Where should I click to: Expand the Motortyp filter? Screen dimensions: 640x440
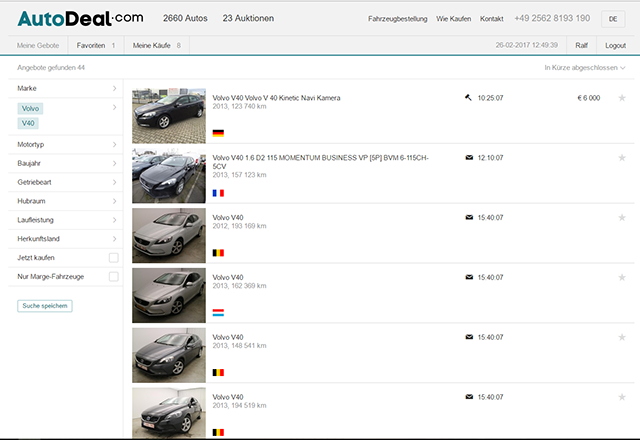tap(65, 144)
